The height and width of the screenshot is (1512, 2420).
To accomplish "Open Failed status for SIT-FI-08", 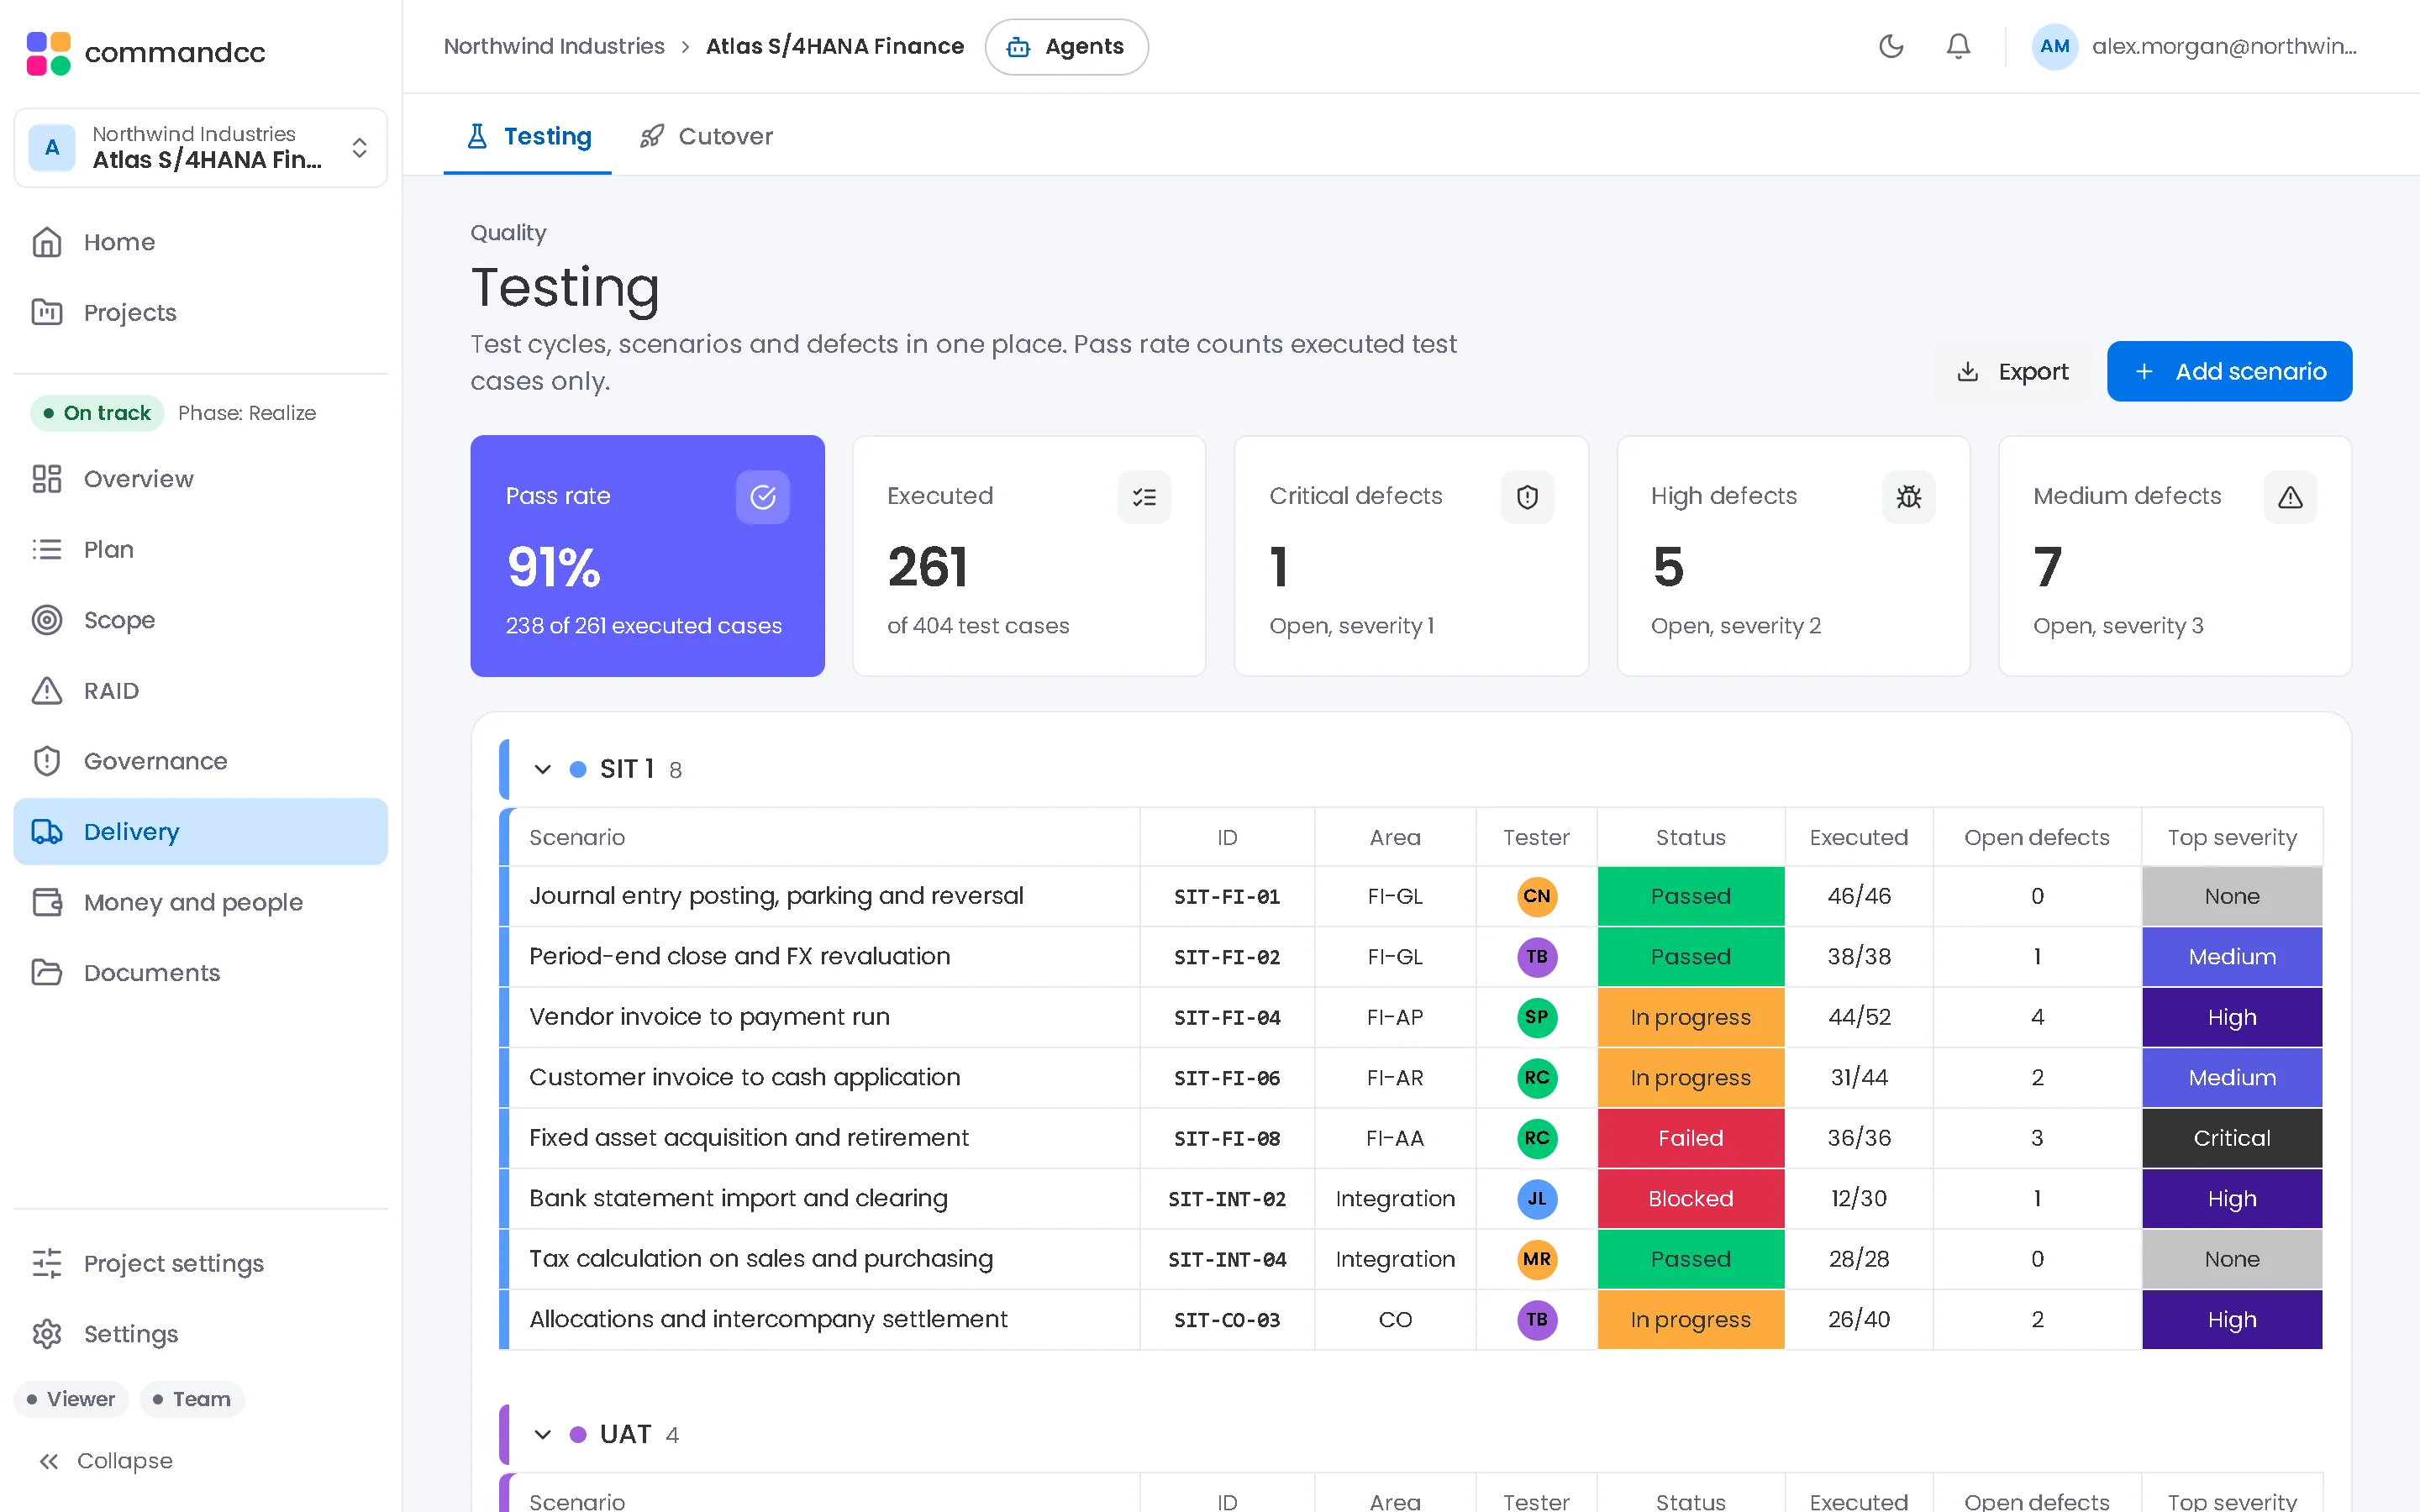I will click(x=1690, y=1138).
